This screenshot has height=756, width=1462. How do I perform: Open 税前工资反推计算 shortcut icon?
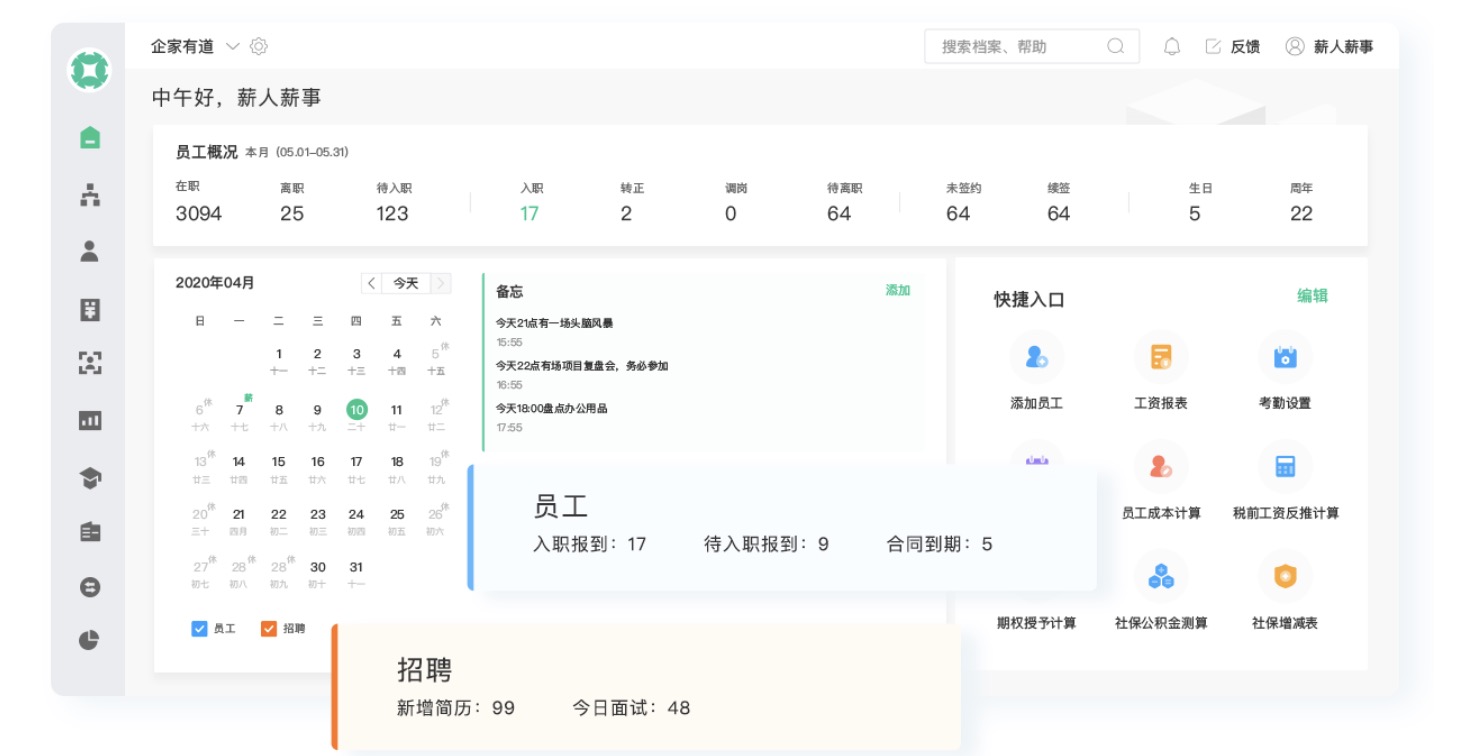click(x=1284, y=467)
